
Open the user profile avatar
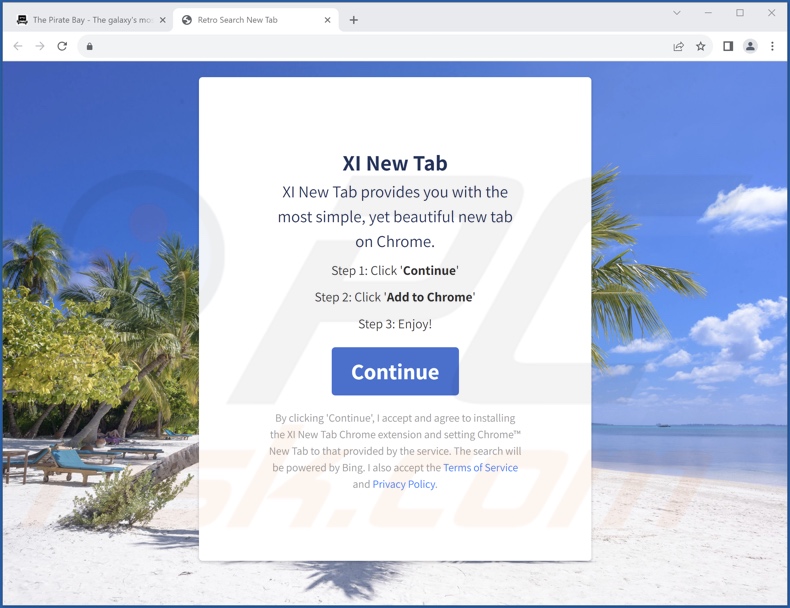750,46
